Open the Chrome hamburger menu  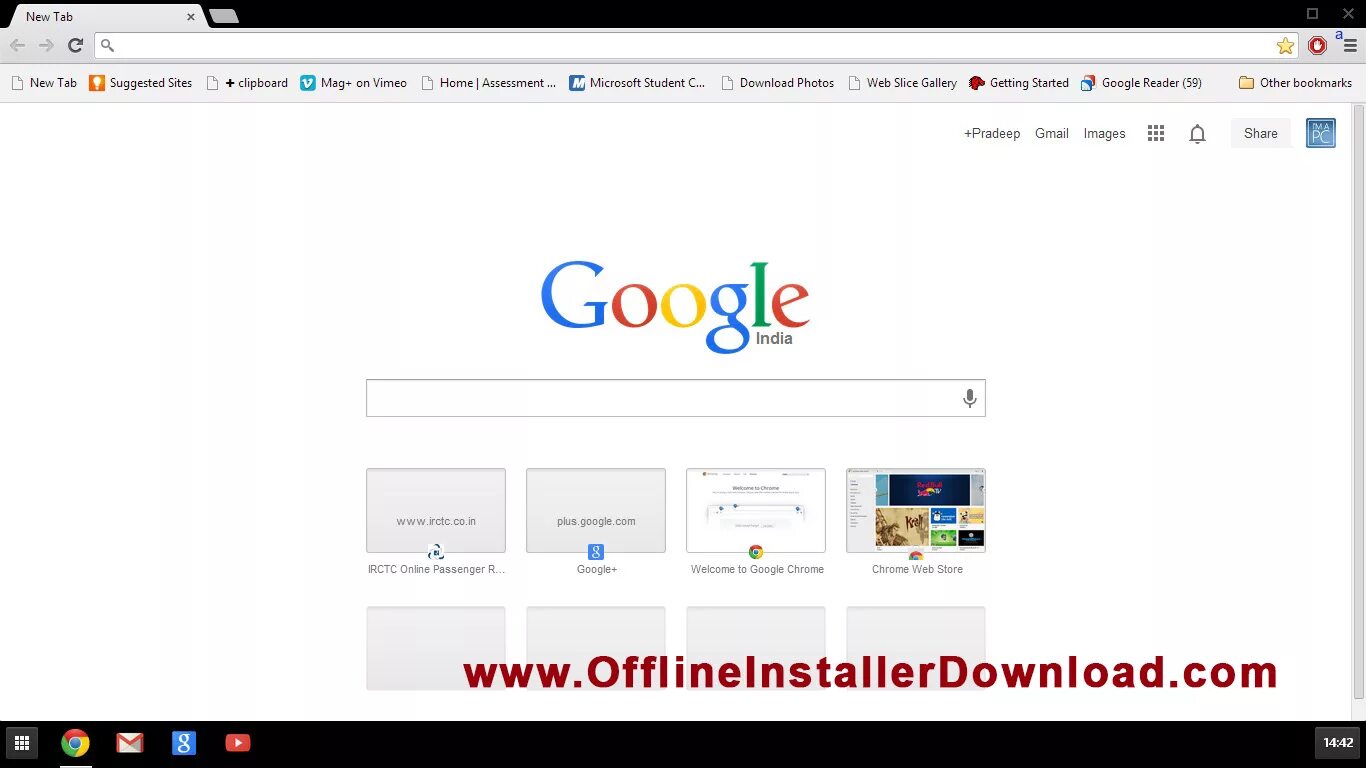click(x=1350, y=46)
